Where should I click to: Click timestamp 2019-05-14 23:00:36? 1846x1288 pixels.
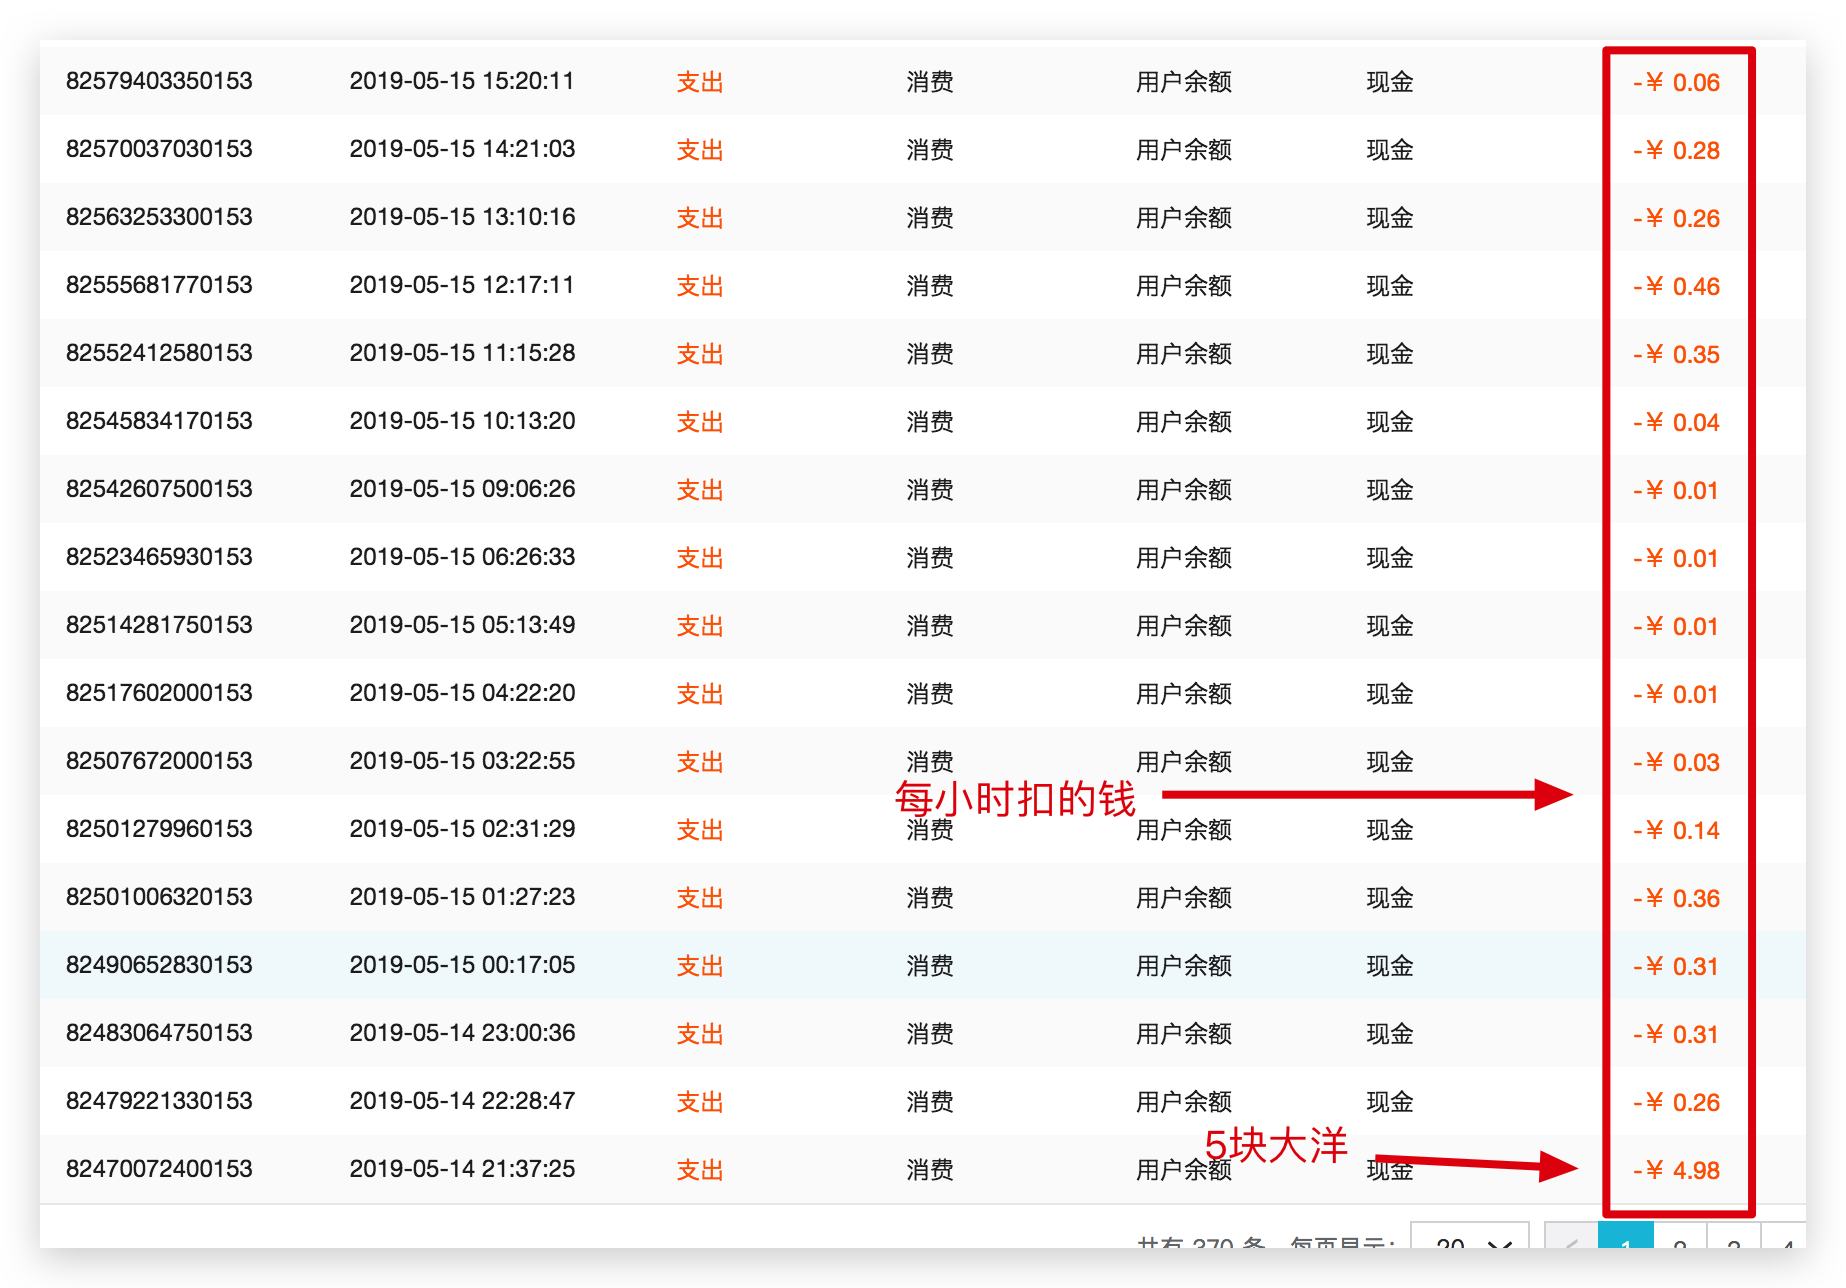[x=462, y=1033]
